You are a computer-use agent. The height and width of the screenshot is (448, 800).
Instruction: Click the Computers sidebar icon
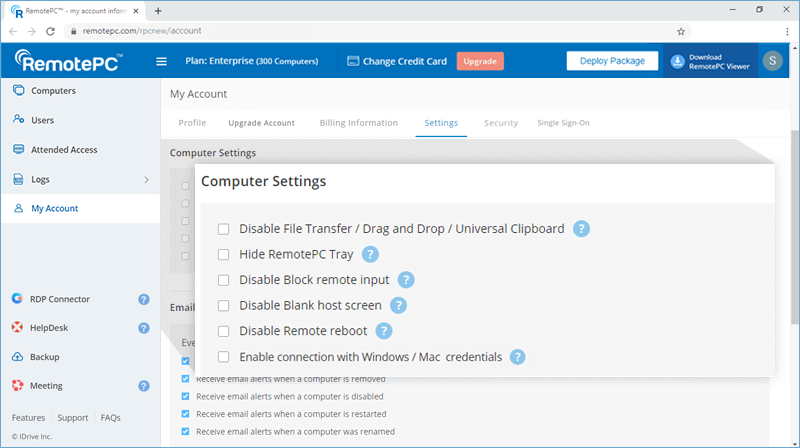(x=18, y=90)
